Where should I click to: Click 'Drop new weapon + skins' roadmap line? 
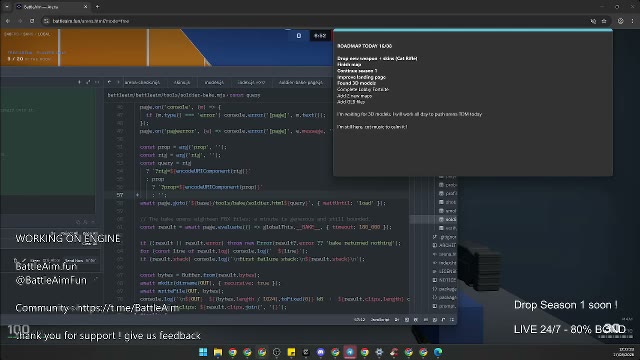pos(377,58)
